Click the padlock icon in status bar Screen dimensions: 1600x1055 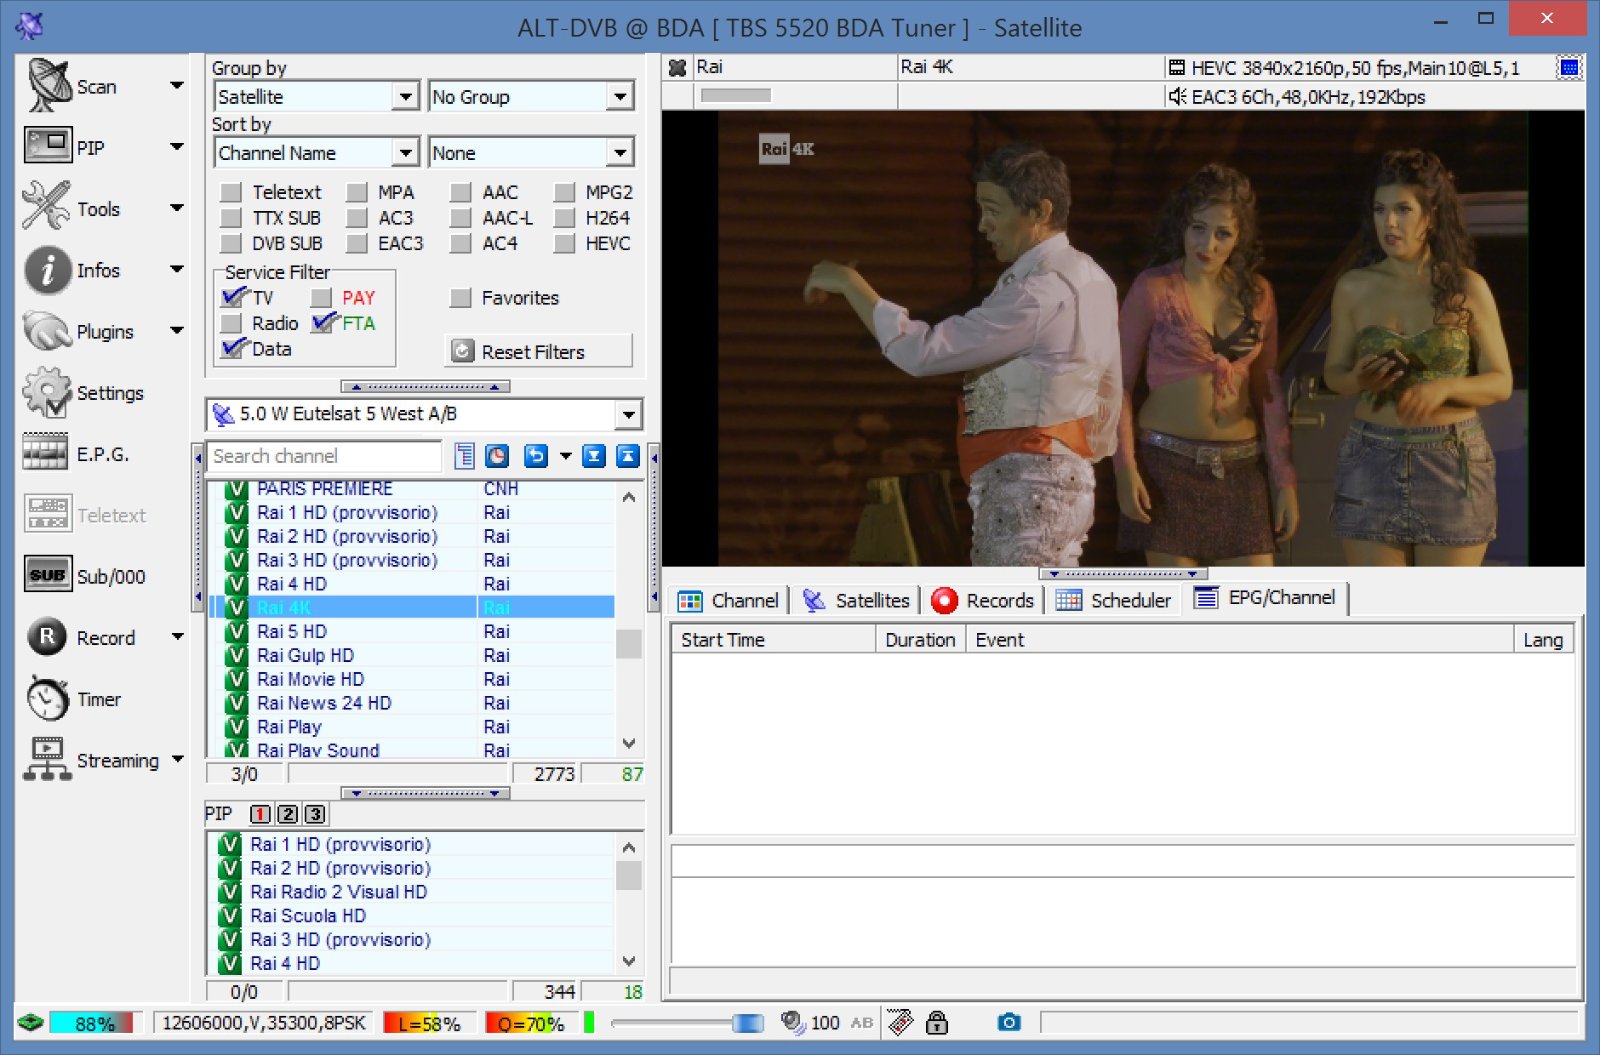coord(937,1022)
